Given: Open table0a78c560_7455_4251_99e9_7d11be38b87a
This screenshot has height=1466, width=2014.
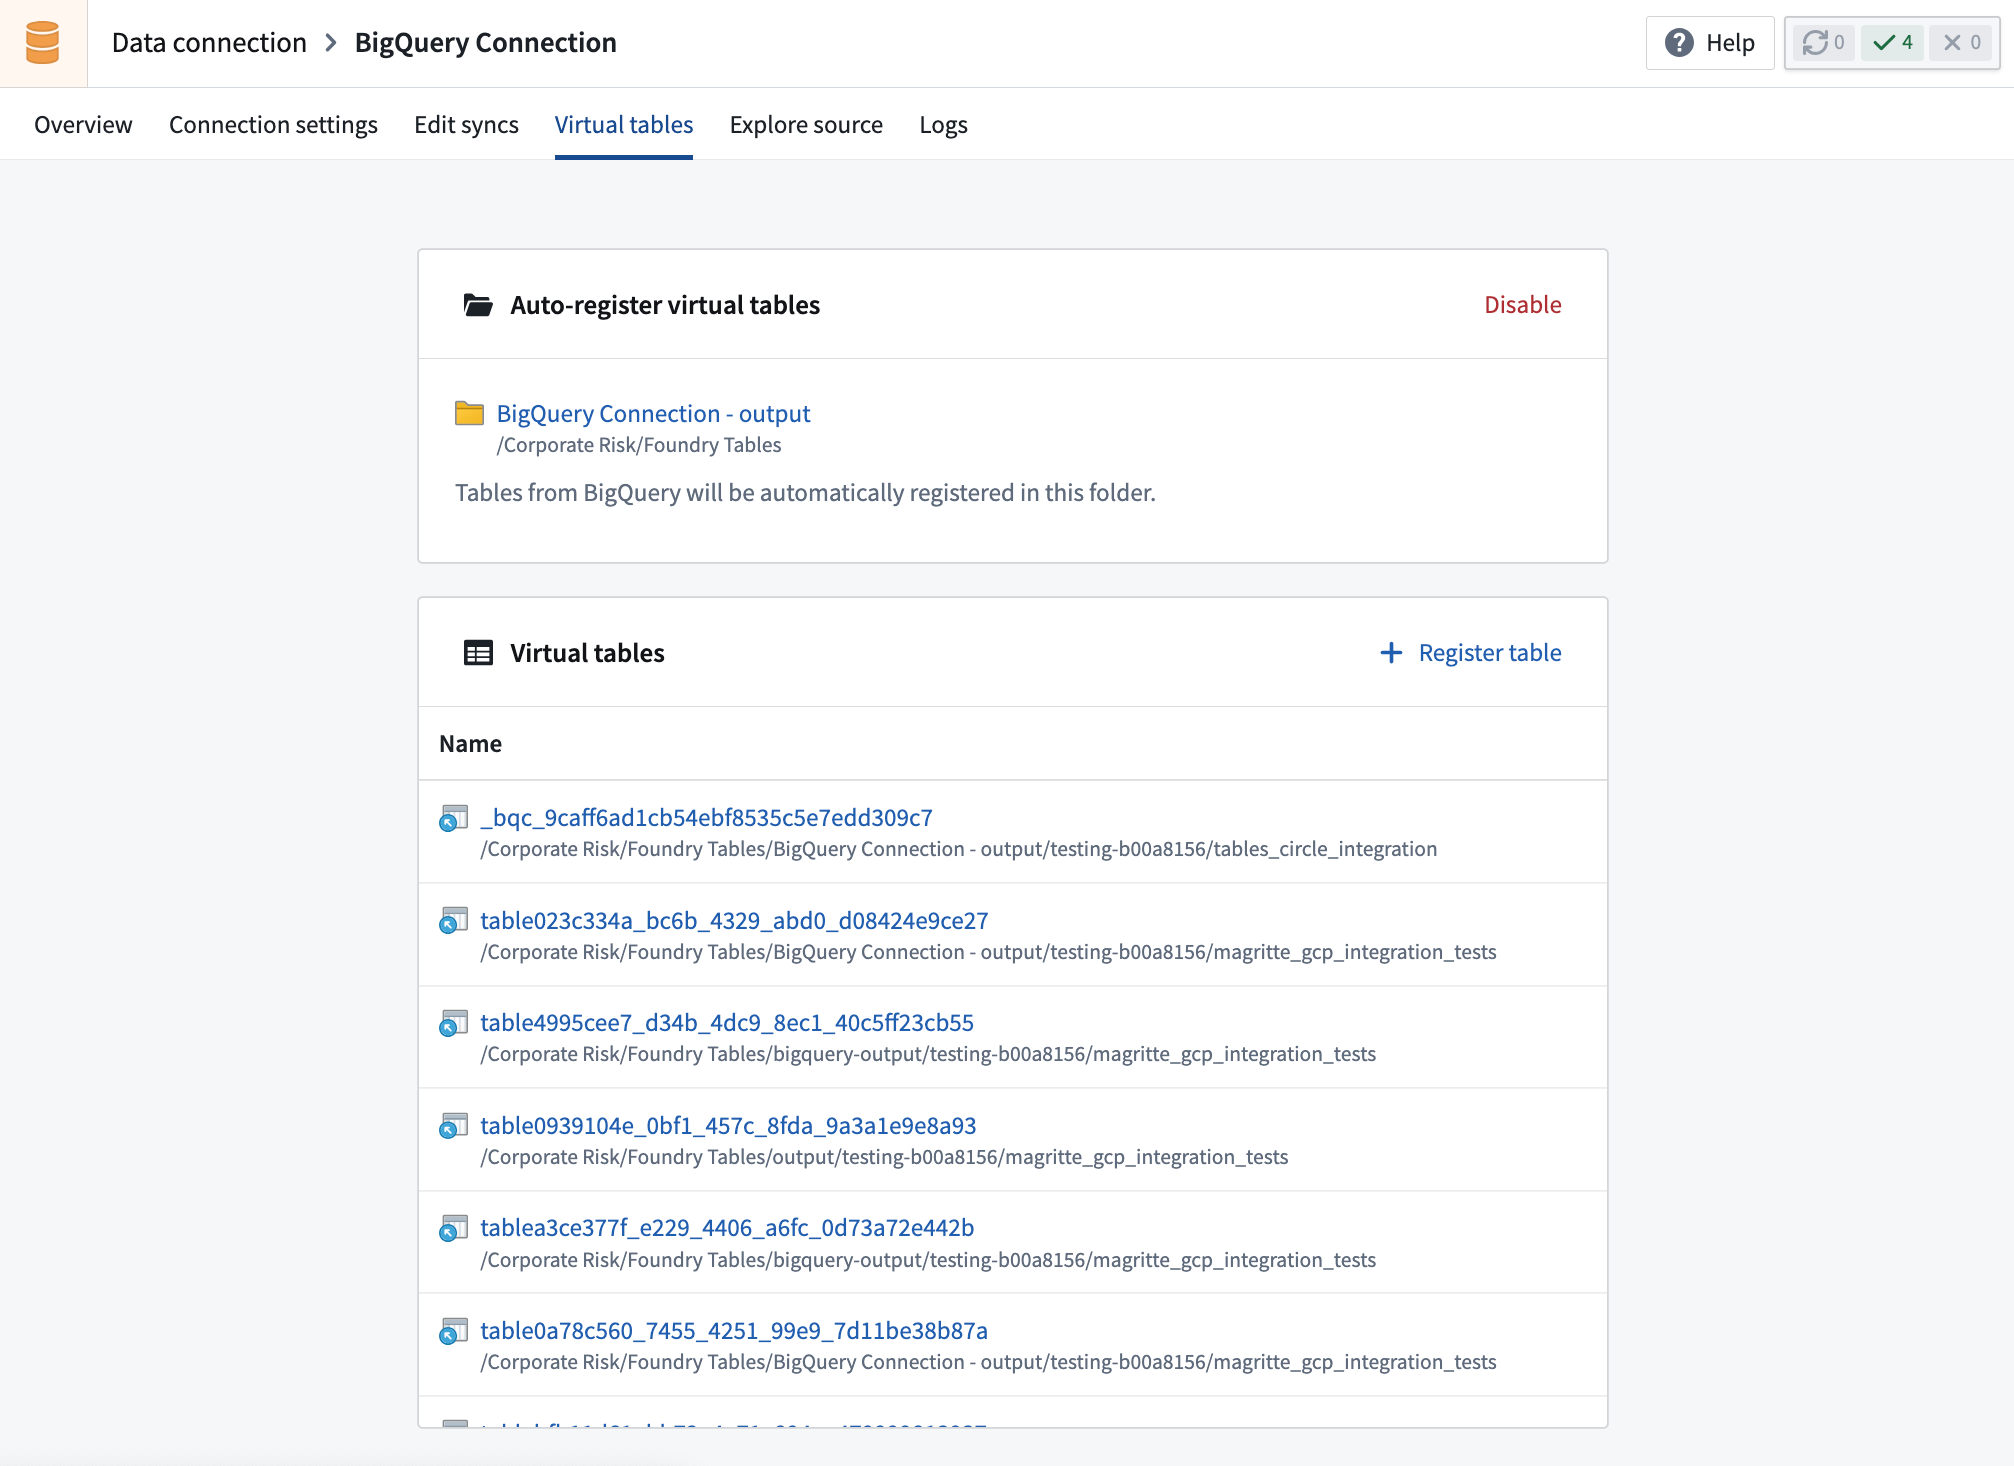Looking at the screenshot, I should 734,1331.
